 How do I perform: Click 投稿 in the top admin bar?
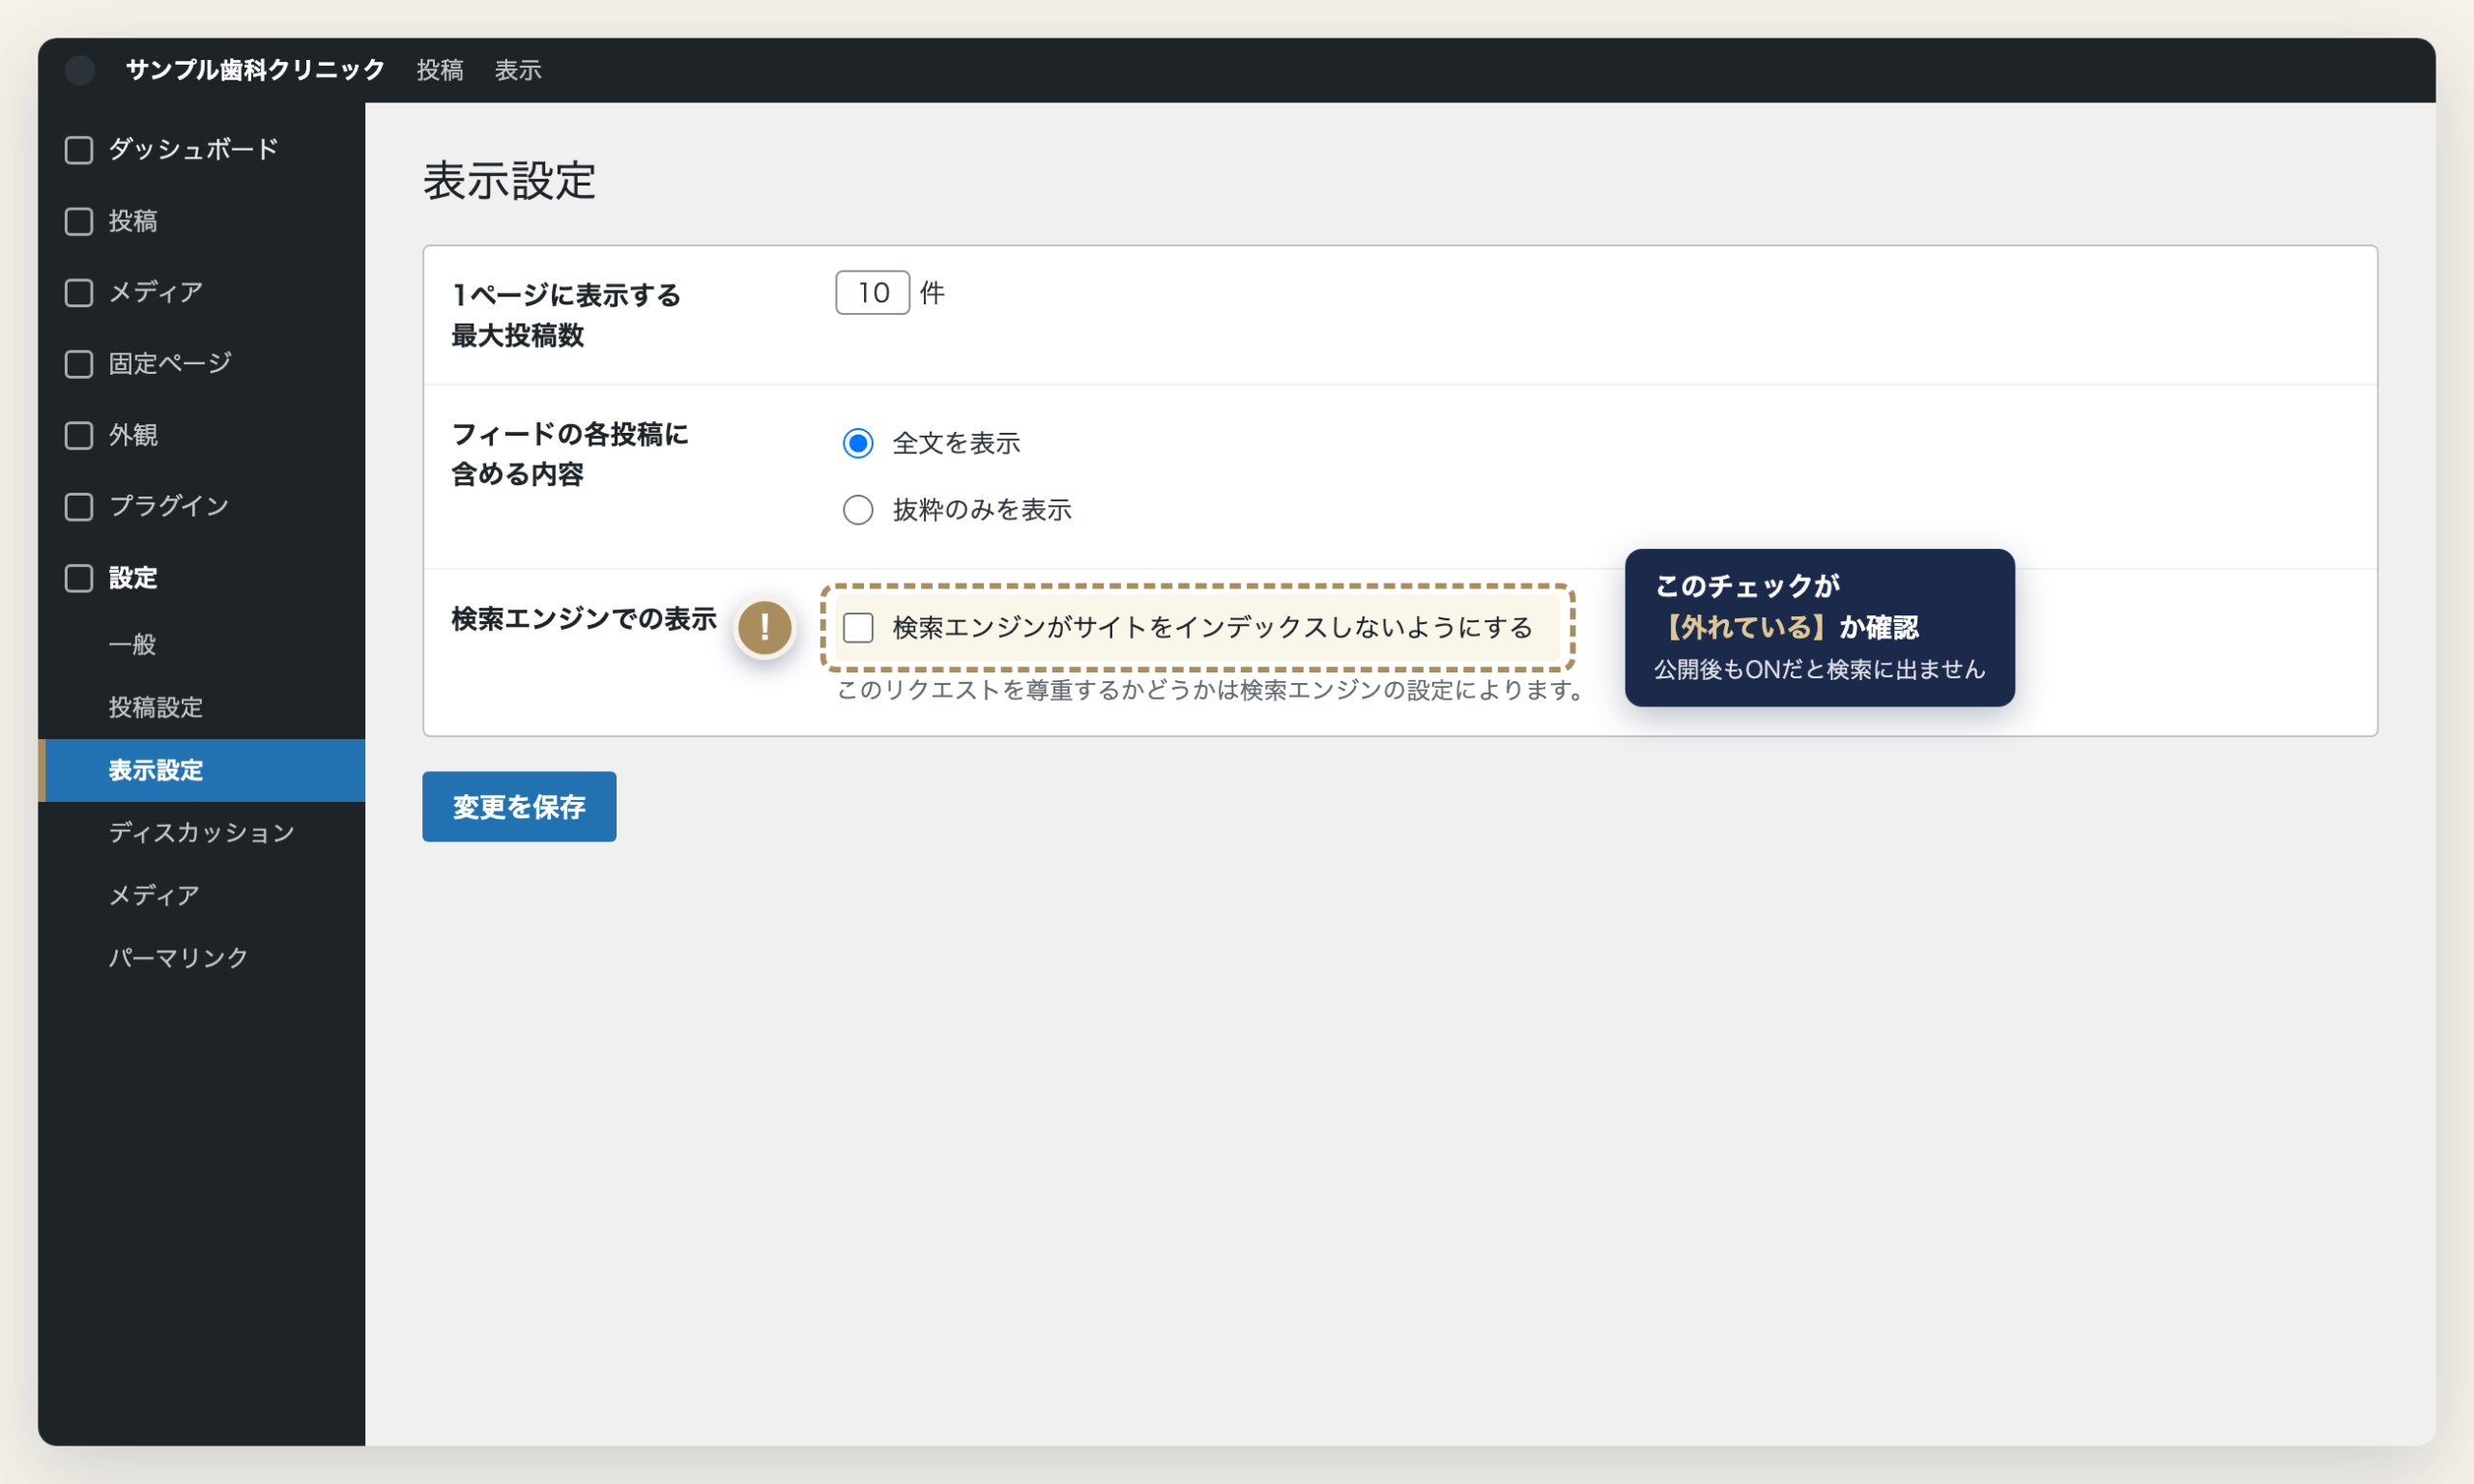click(x=440, y=70)
